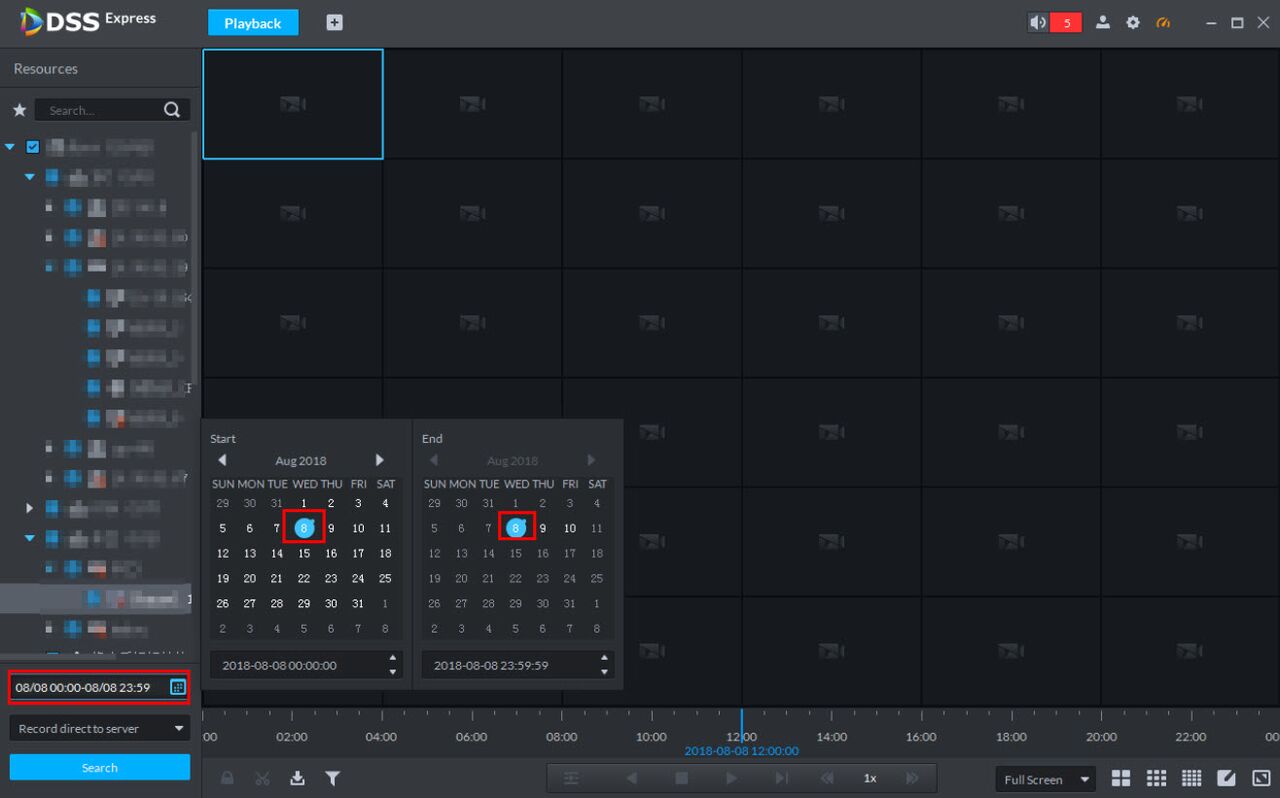The height and width of the screenshot is (798, 1280).
Task: Select the Playback tab
Action: coord(253,22)
